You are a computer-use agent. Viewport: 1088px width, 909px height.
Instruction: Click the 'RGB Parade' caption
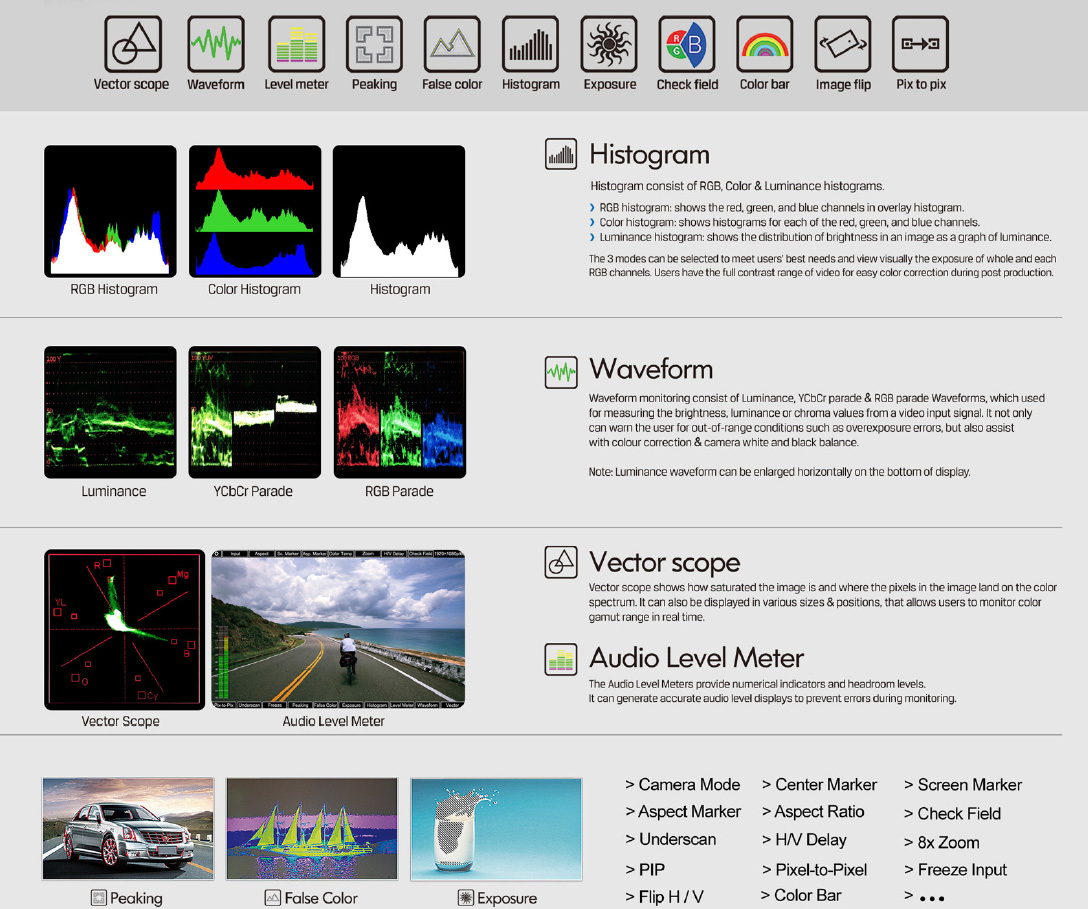399,491
